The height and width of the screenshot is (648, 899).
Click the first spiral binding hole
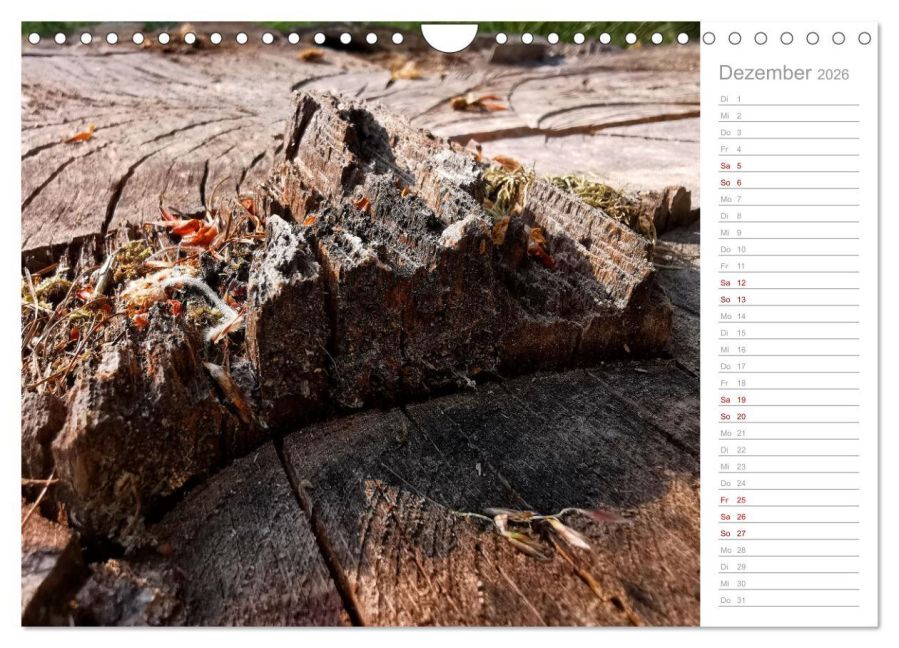(x=34, y=38)
